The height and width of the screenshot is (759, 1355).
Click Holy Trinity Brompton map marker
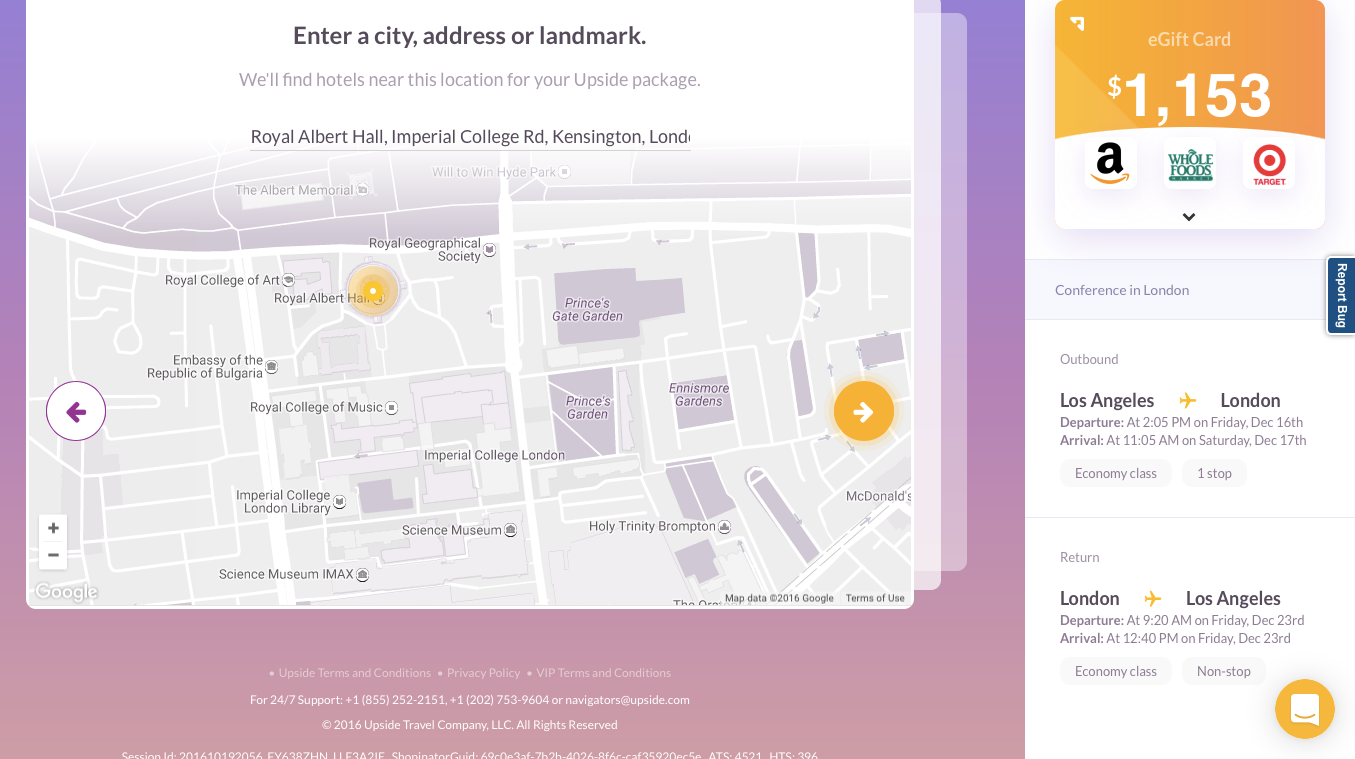tap(725, 527)
